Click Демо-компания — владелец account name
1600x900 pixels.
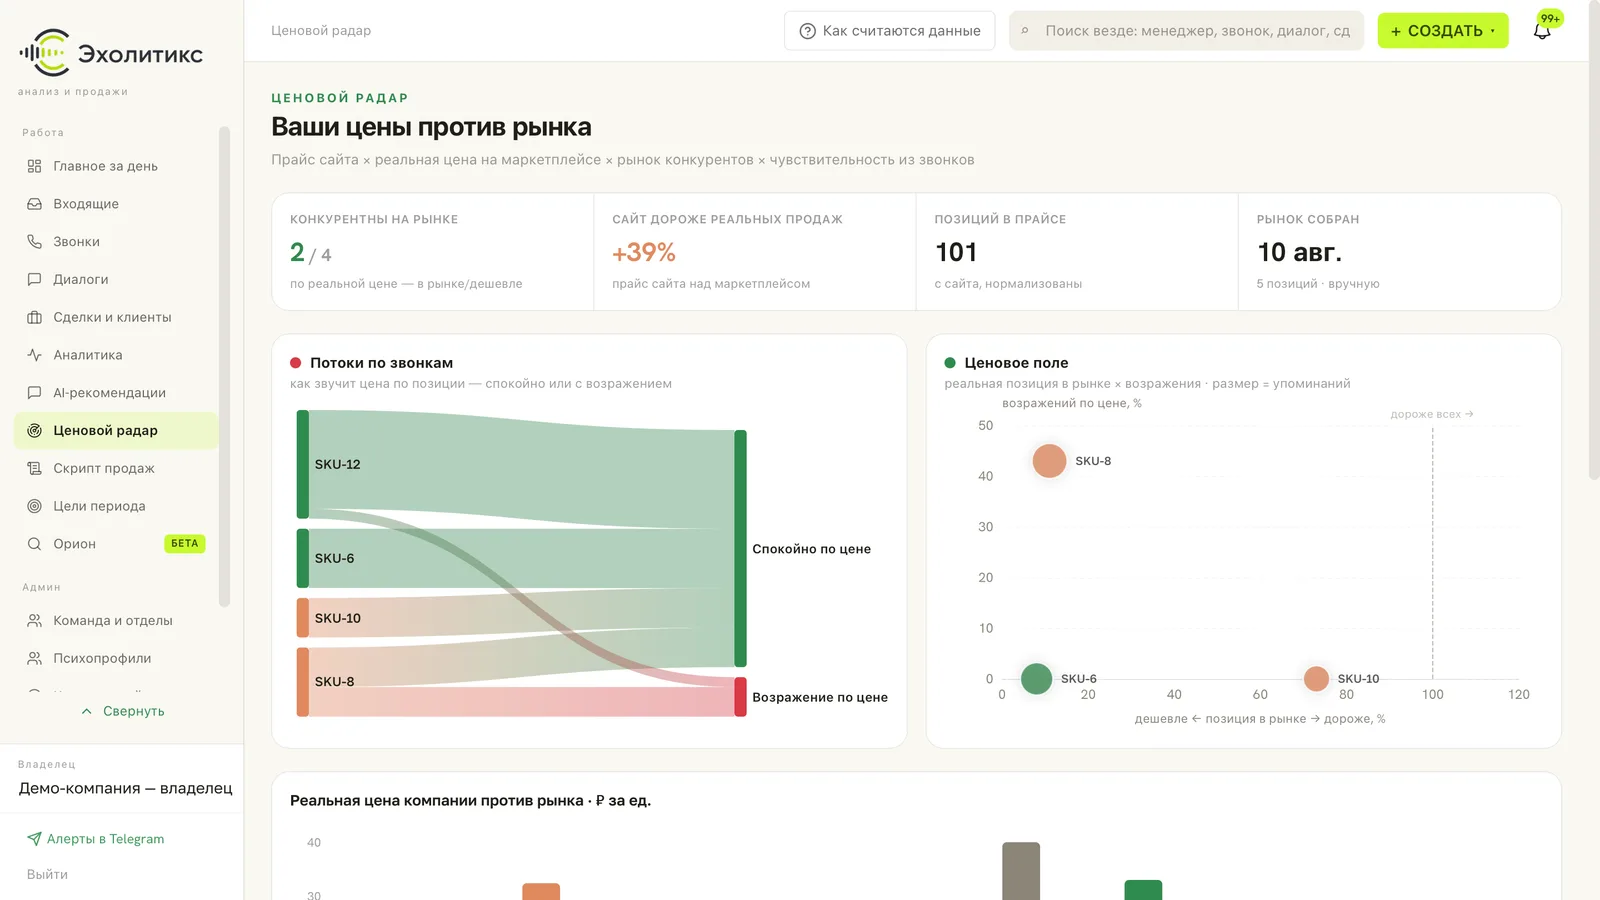126,788
